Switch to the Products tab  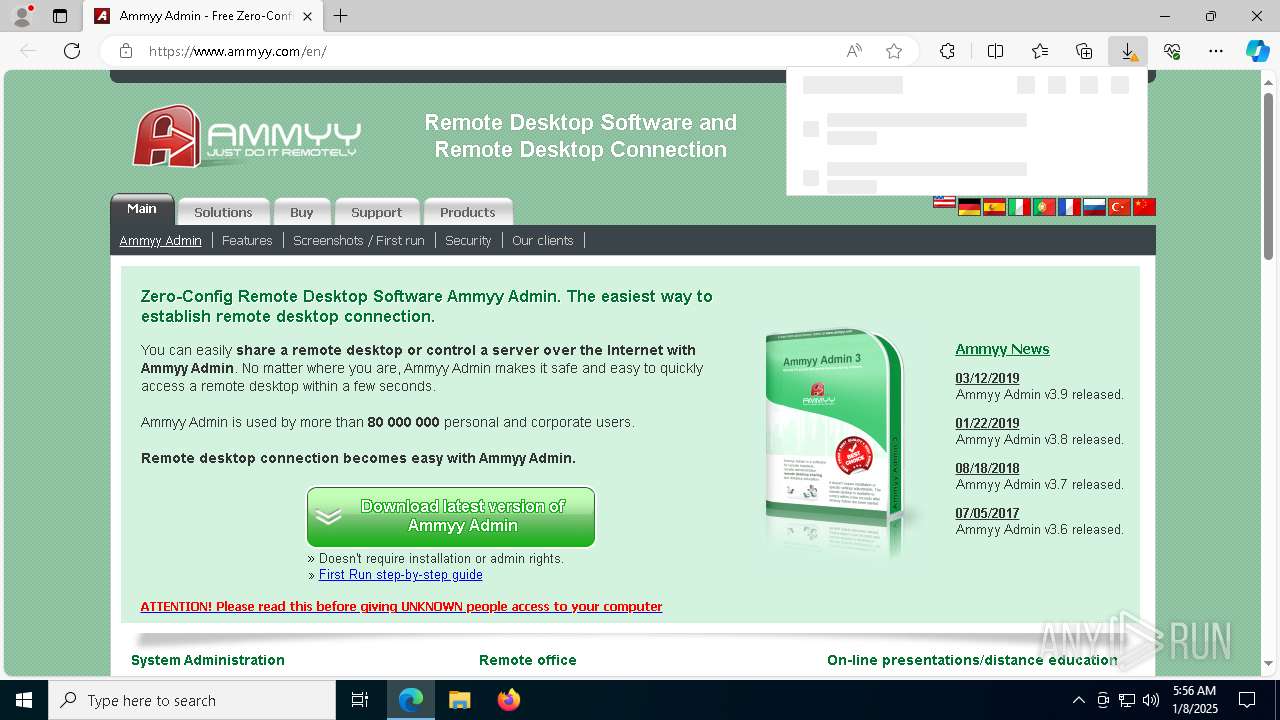tap(468, 212)
